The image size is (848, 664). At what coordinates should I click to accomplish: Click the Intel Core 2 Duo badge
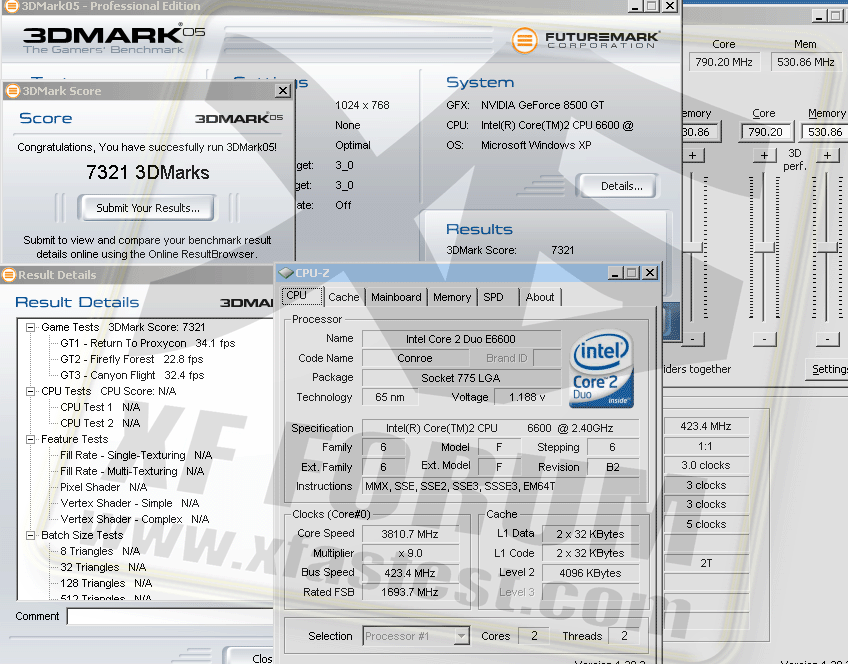[x=601, y=370]
